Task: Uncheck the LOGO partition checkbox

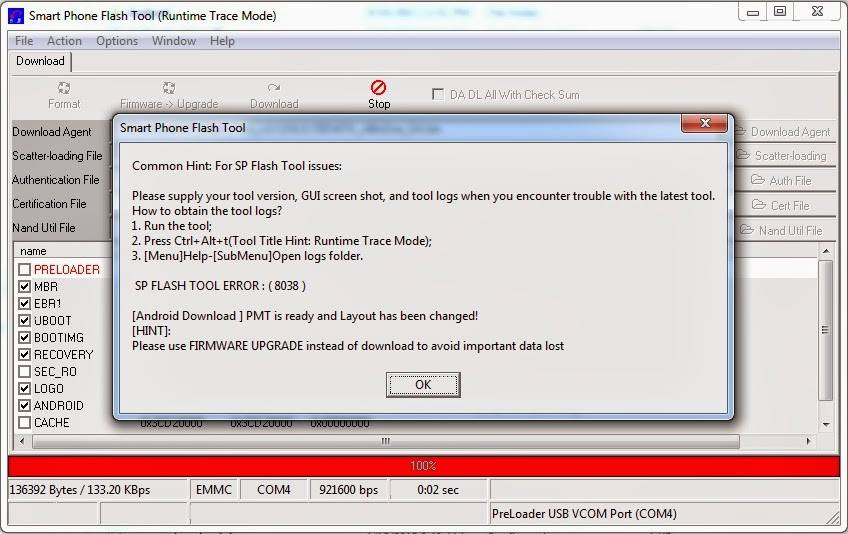Action: tap(24, 388)
